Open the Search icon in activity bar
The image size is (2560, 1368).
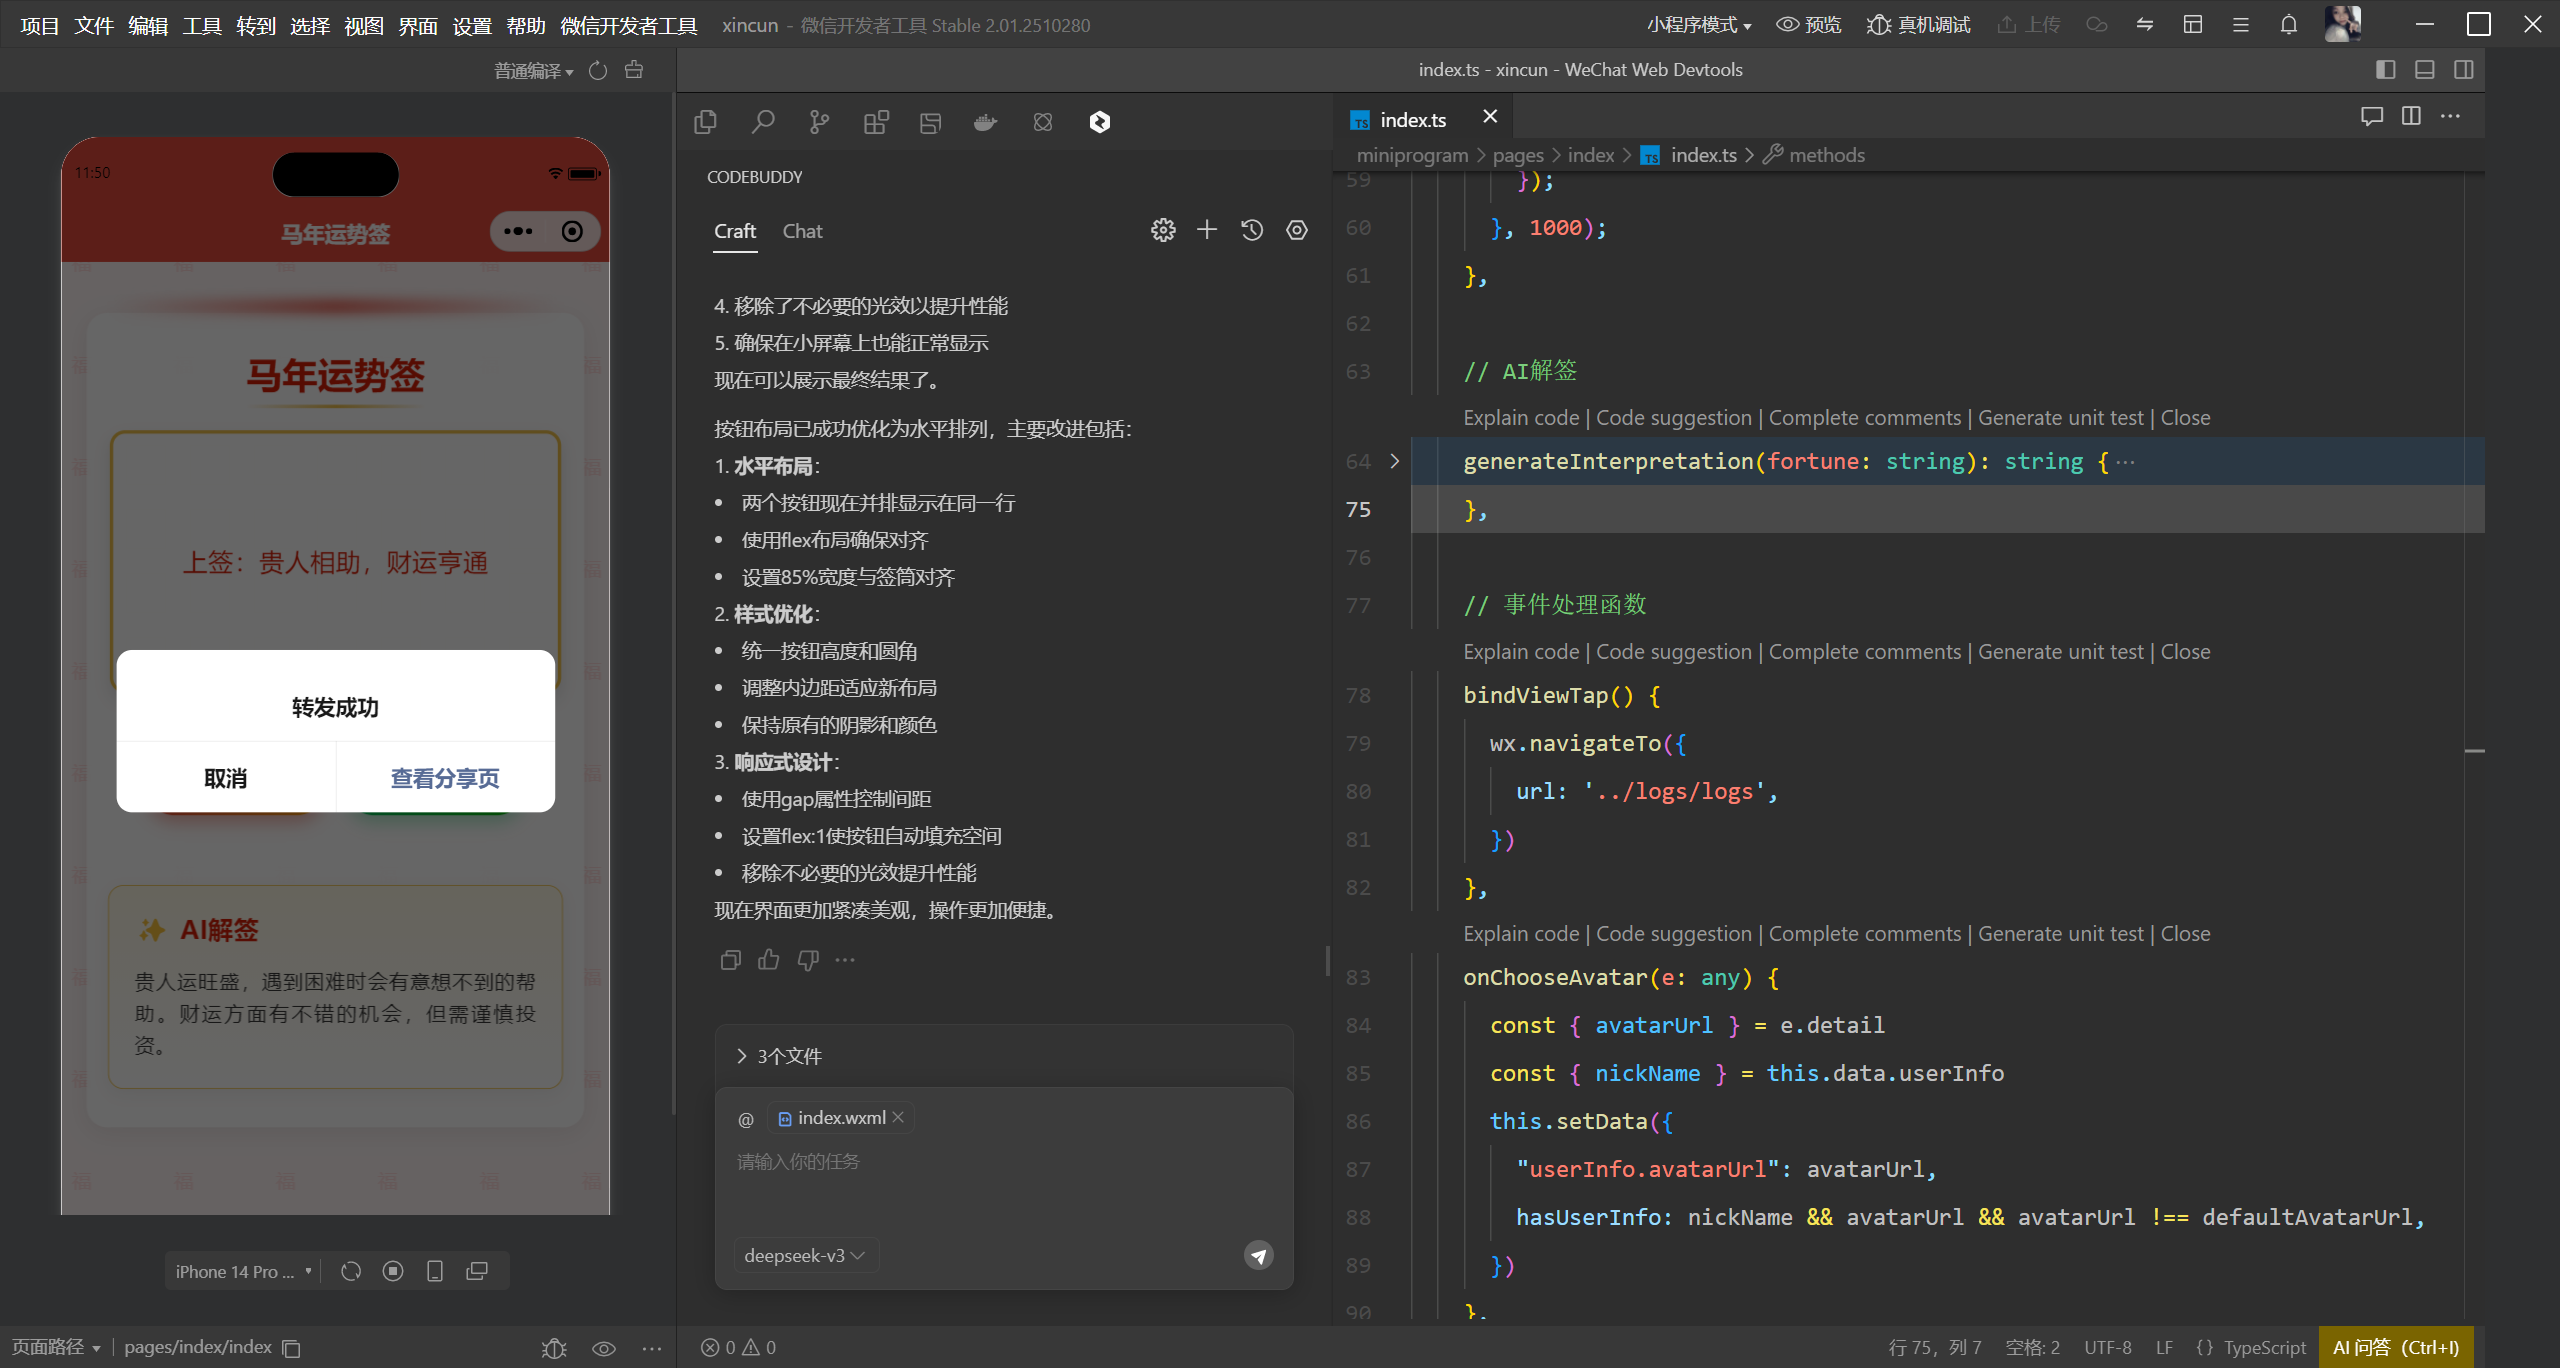coord(763,122)
